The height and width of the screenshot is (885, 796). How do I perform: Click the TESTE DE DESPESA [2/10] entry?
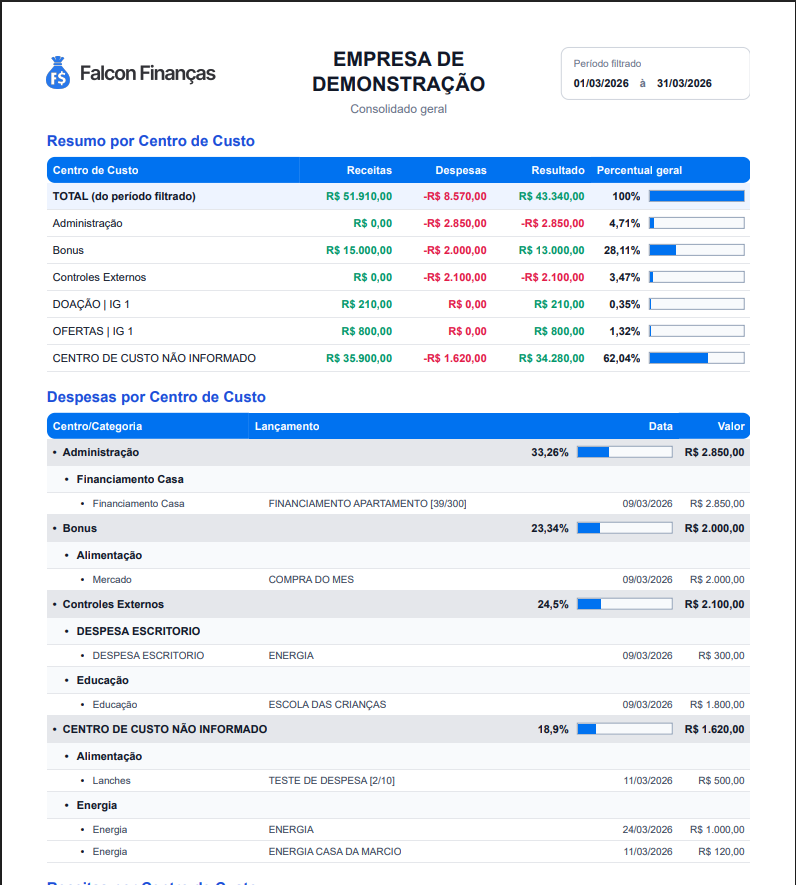[x=331, y=781]
